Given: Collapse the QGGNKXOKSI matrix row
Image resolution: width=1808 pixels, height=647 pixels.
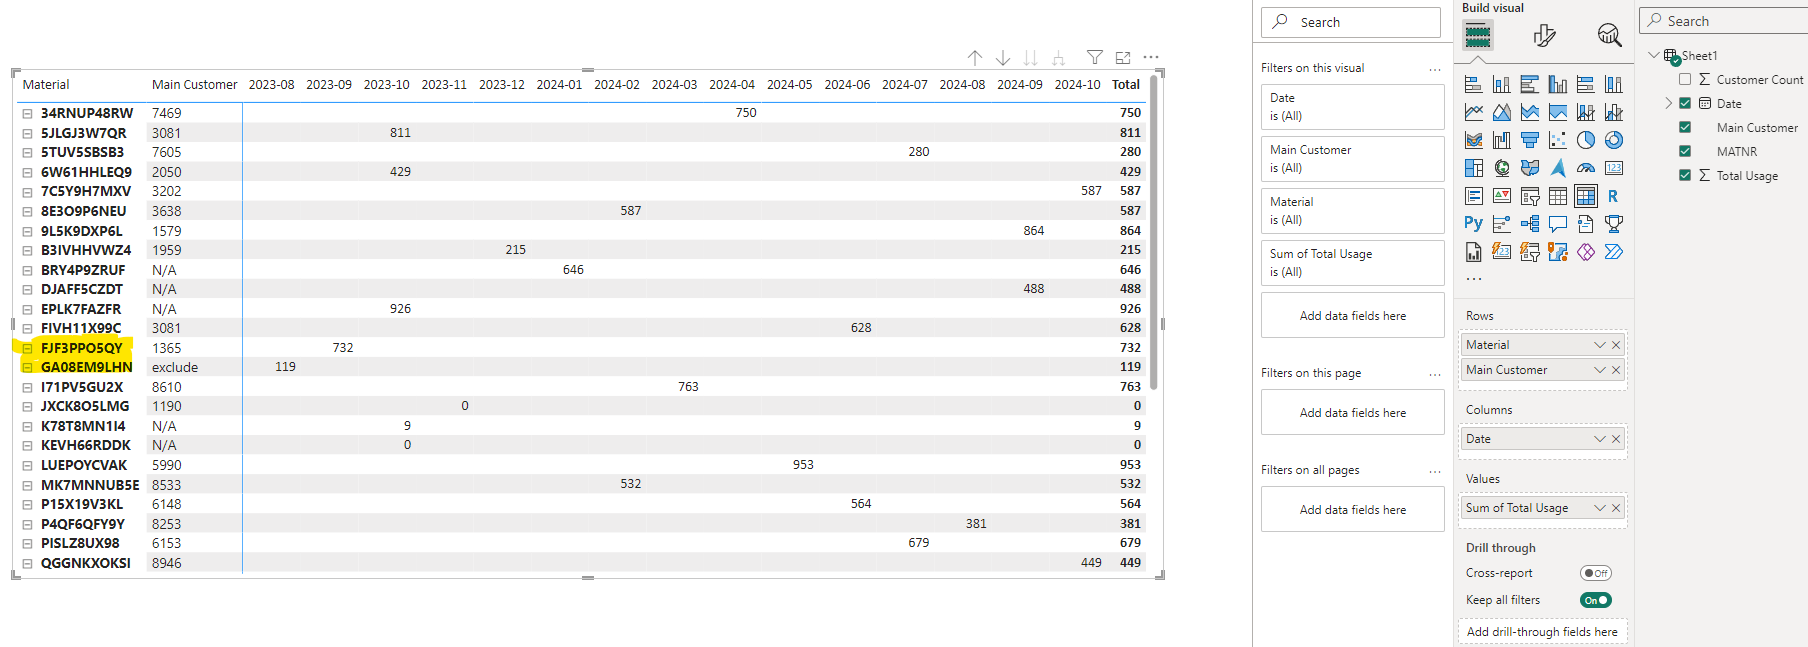Looking at the screenshot, I should [x=27, y=563].
